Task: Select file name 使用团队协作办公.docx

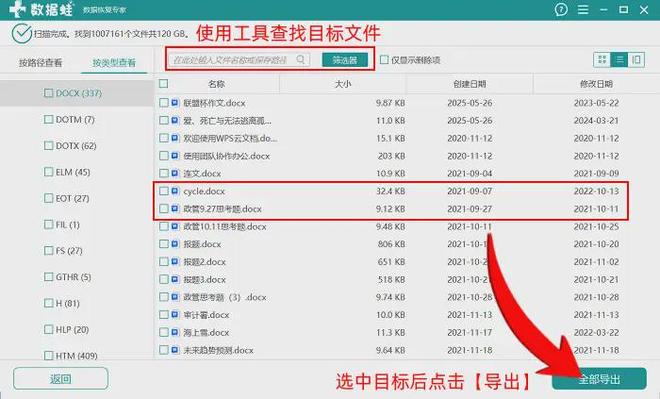Action: [x=226, y=156]
